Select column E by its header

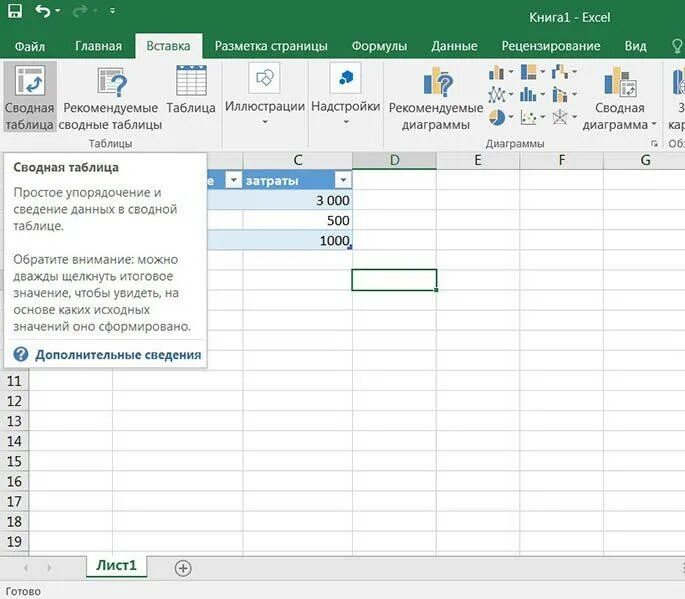coord(478,160)
